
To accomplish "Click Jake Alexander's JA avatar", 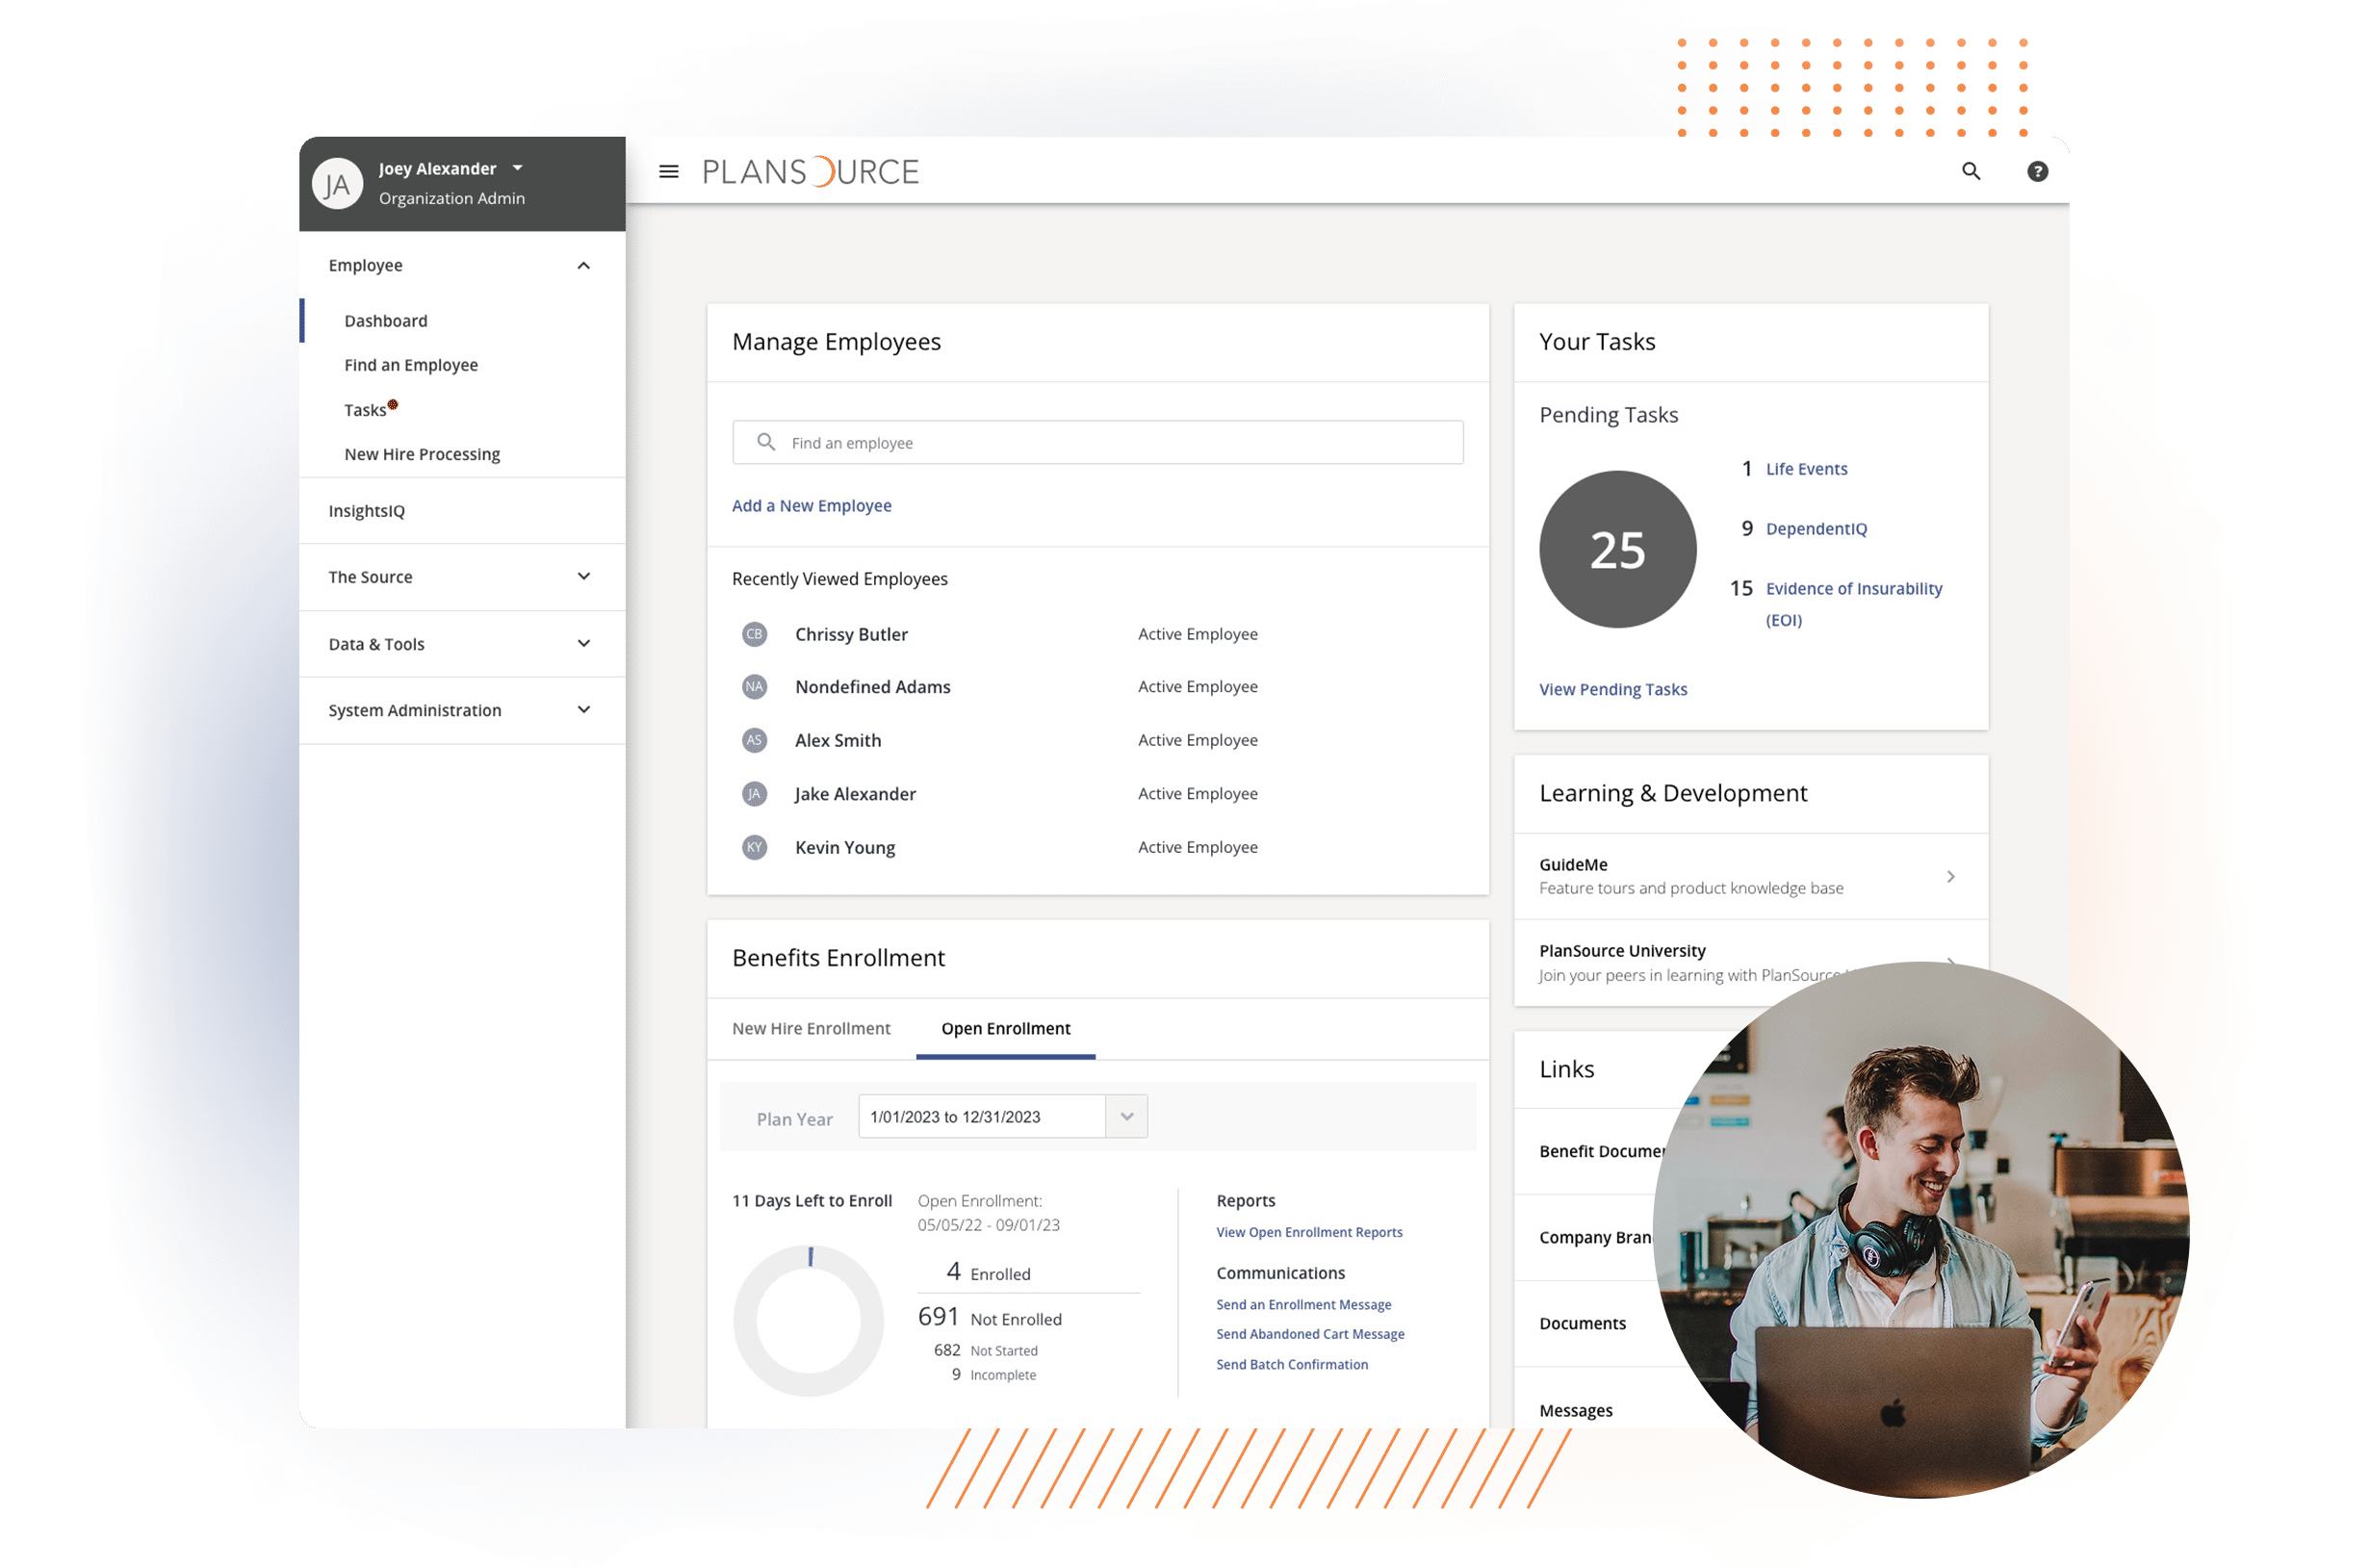I will 754,794.
